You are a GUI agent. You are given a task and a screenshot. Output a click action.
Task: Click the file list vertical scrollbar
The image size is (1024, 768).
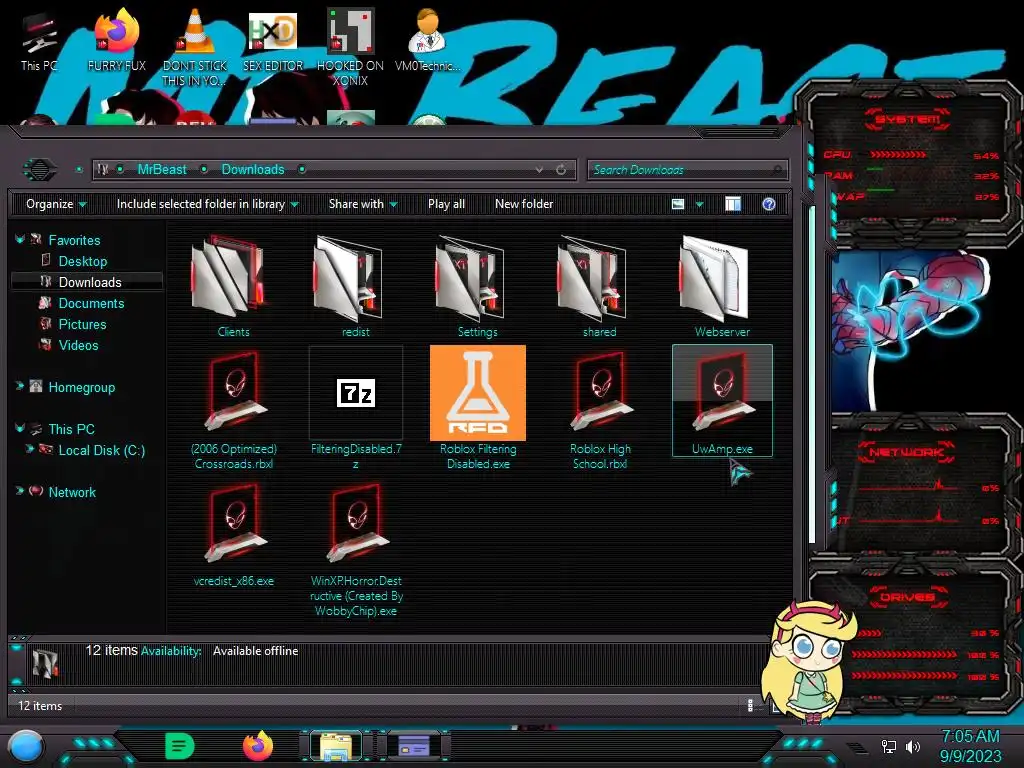tap(812, 376)
